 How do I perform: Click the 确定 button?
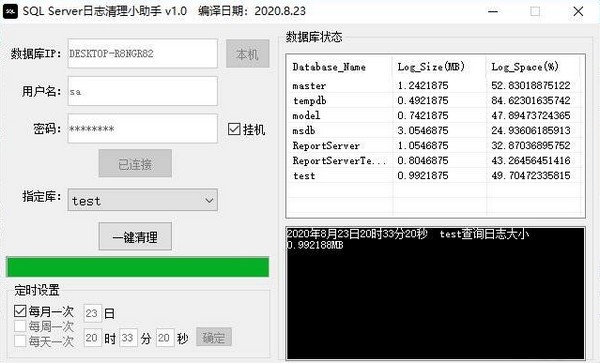tap(214, 337)
